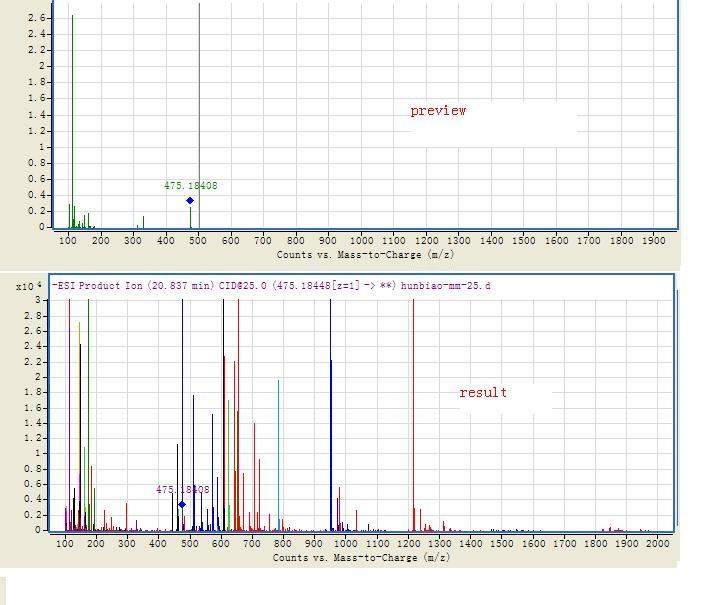The height and width of the screenshot is (605, 702).
Task: Click the gray vertical line near 500 in preview
Action: point(199,116)
